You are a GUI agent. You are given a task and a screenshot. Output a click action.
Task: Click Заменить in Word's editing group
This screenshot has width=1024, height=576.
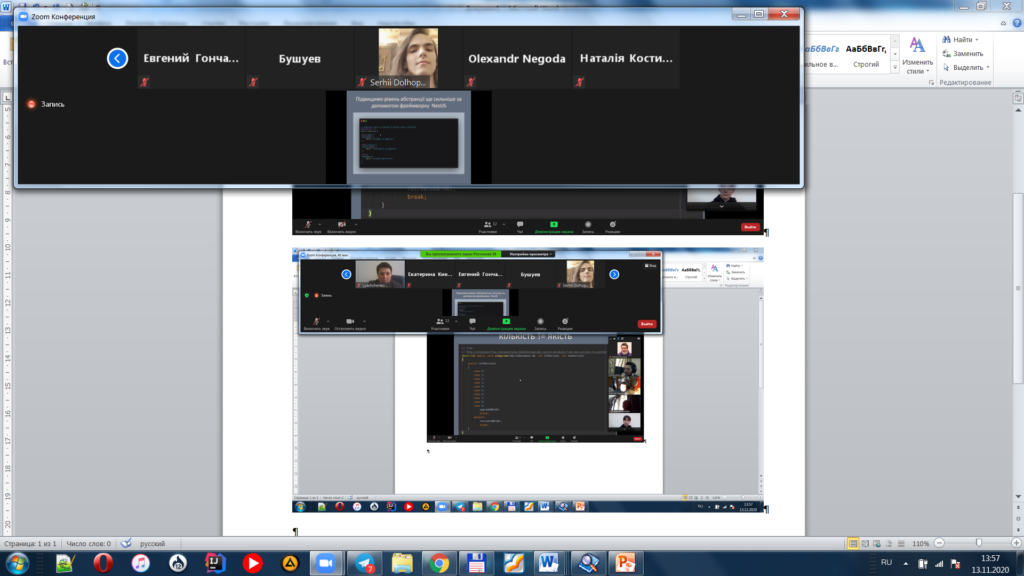963,54
